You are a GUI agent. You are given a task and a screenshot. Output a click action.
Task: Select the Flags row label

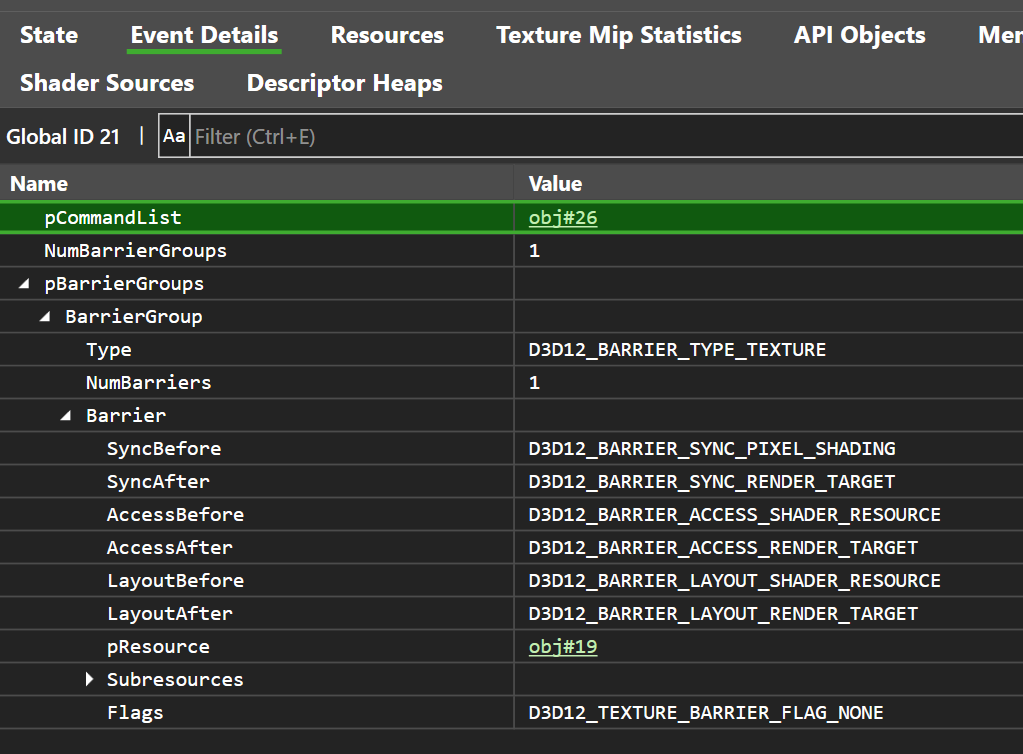click(135, 713)
